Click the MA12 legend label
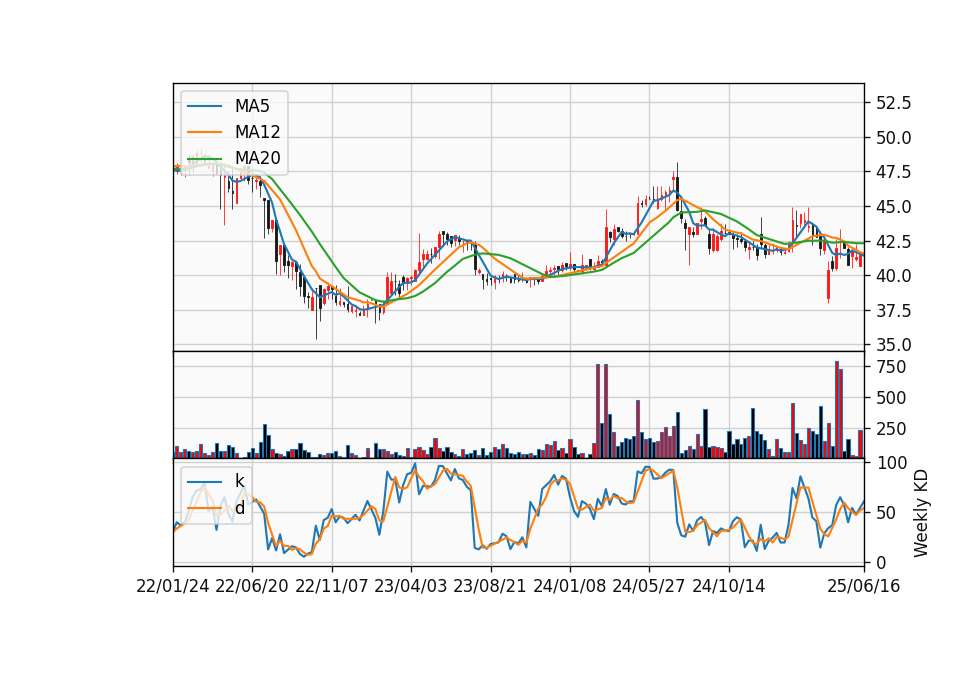The image size is (960, 690). 257,132
